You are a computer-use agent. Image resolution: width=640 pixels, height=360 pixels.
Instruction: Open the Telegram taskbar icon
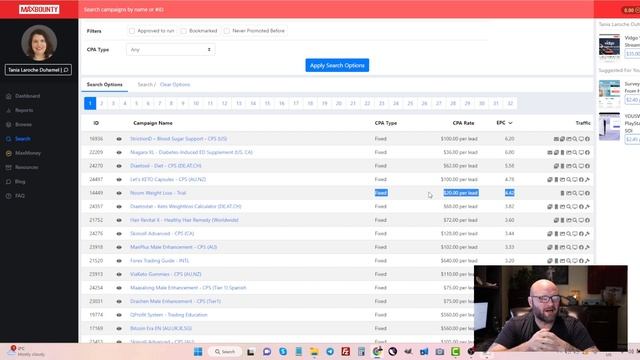pyautogui.click(x=330, y=351)
